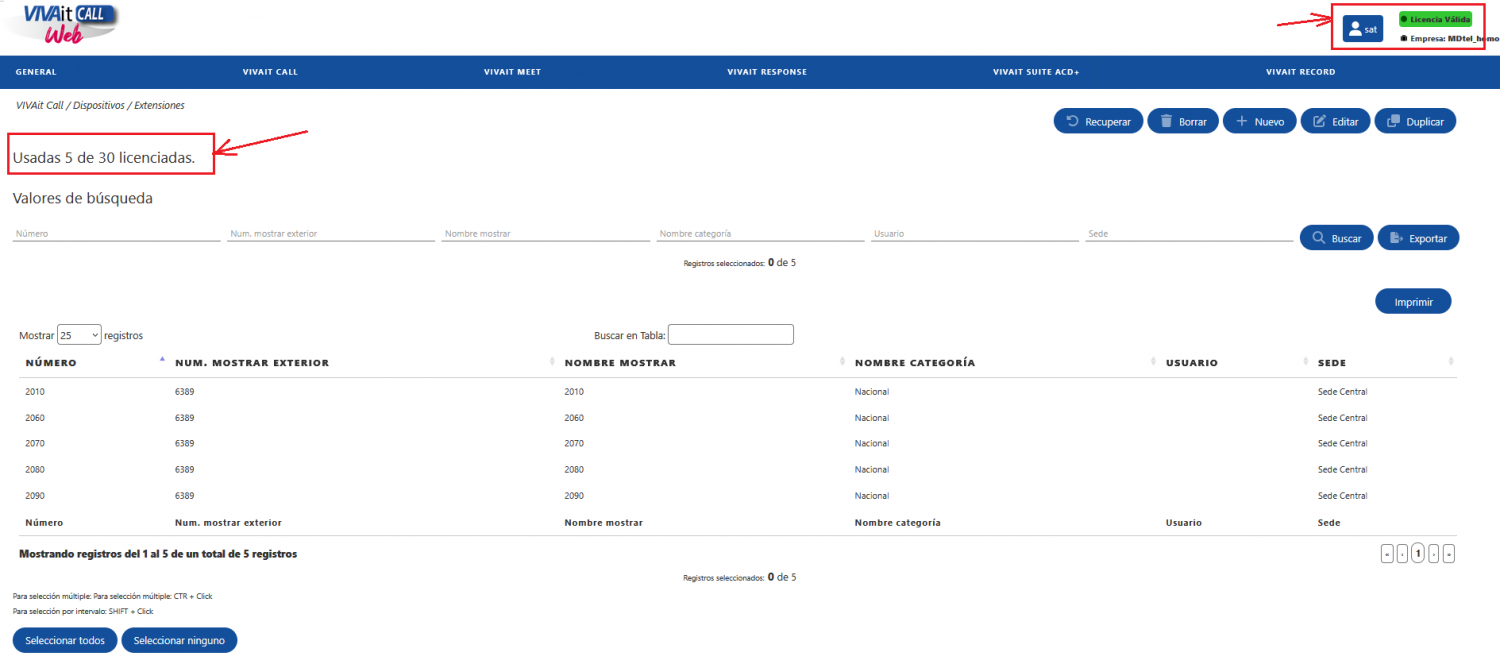Click the breadcrumb VIVAit Call / Dispositivos / Extensiones
Image resolution: width=1500 pixels, height=664 pixels.
pos(100,105)
